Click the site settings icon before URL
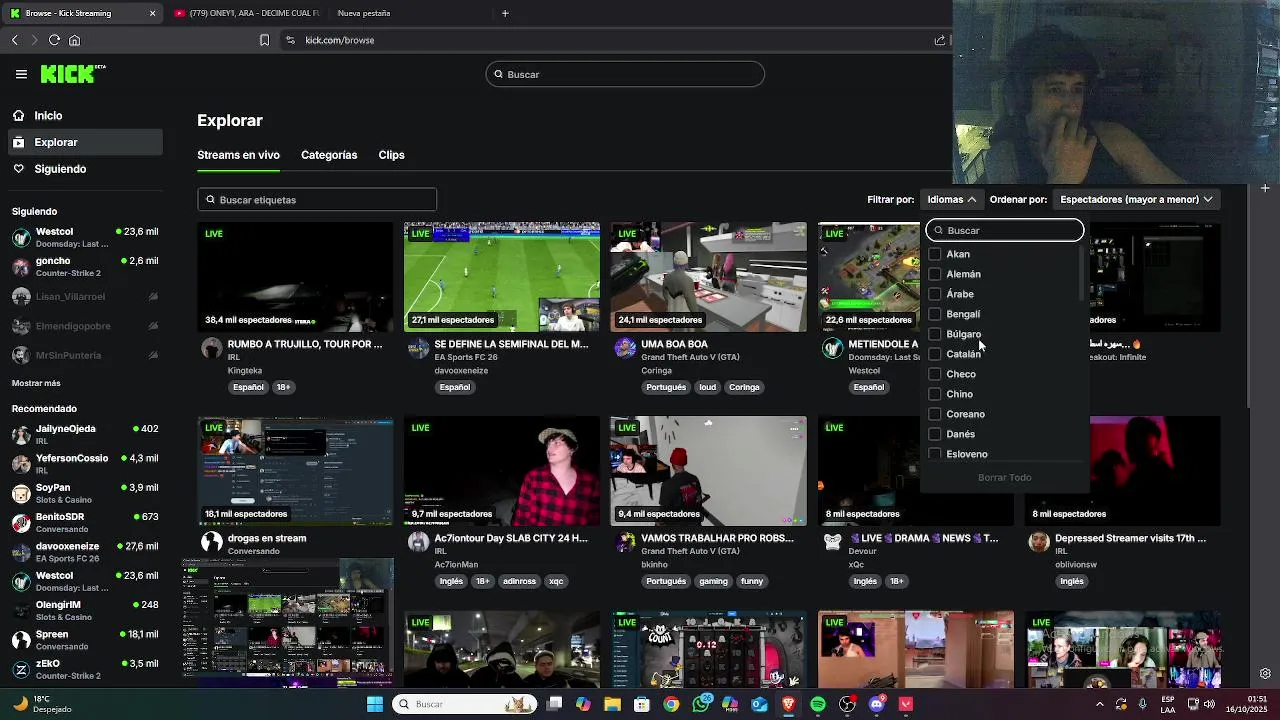This screenshot has height=720, width=1280. tap(290, 40)
